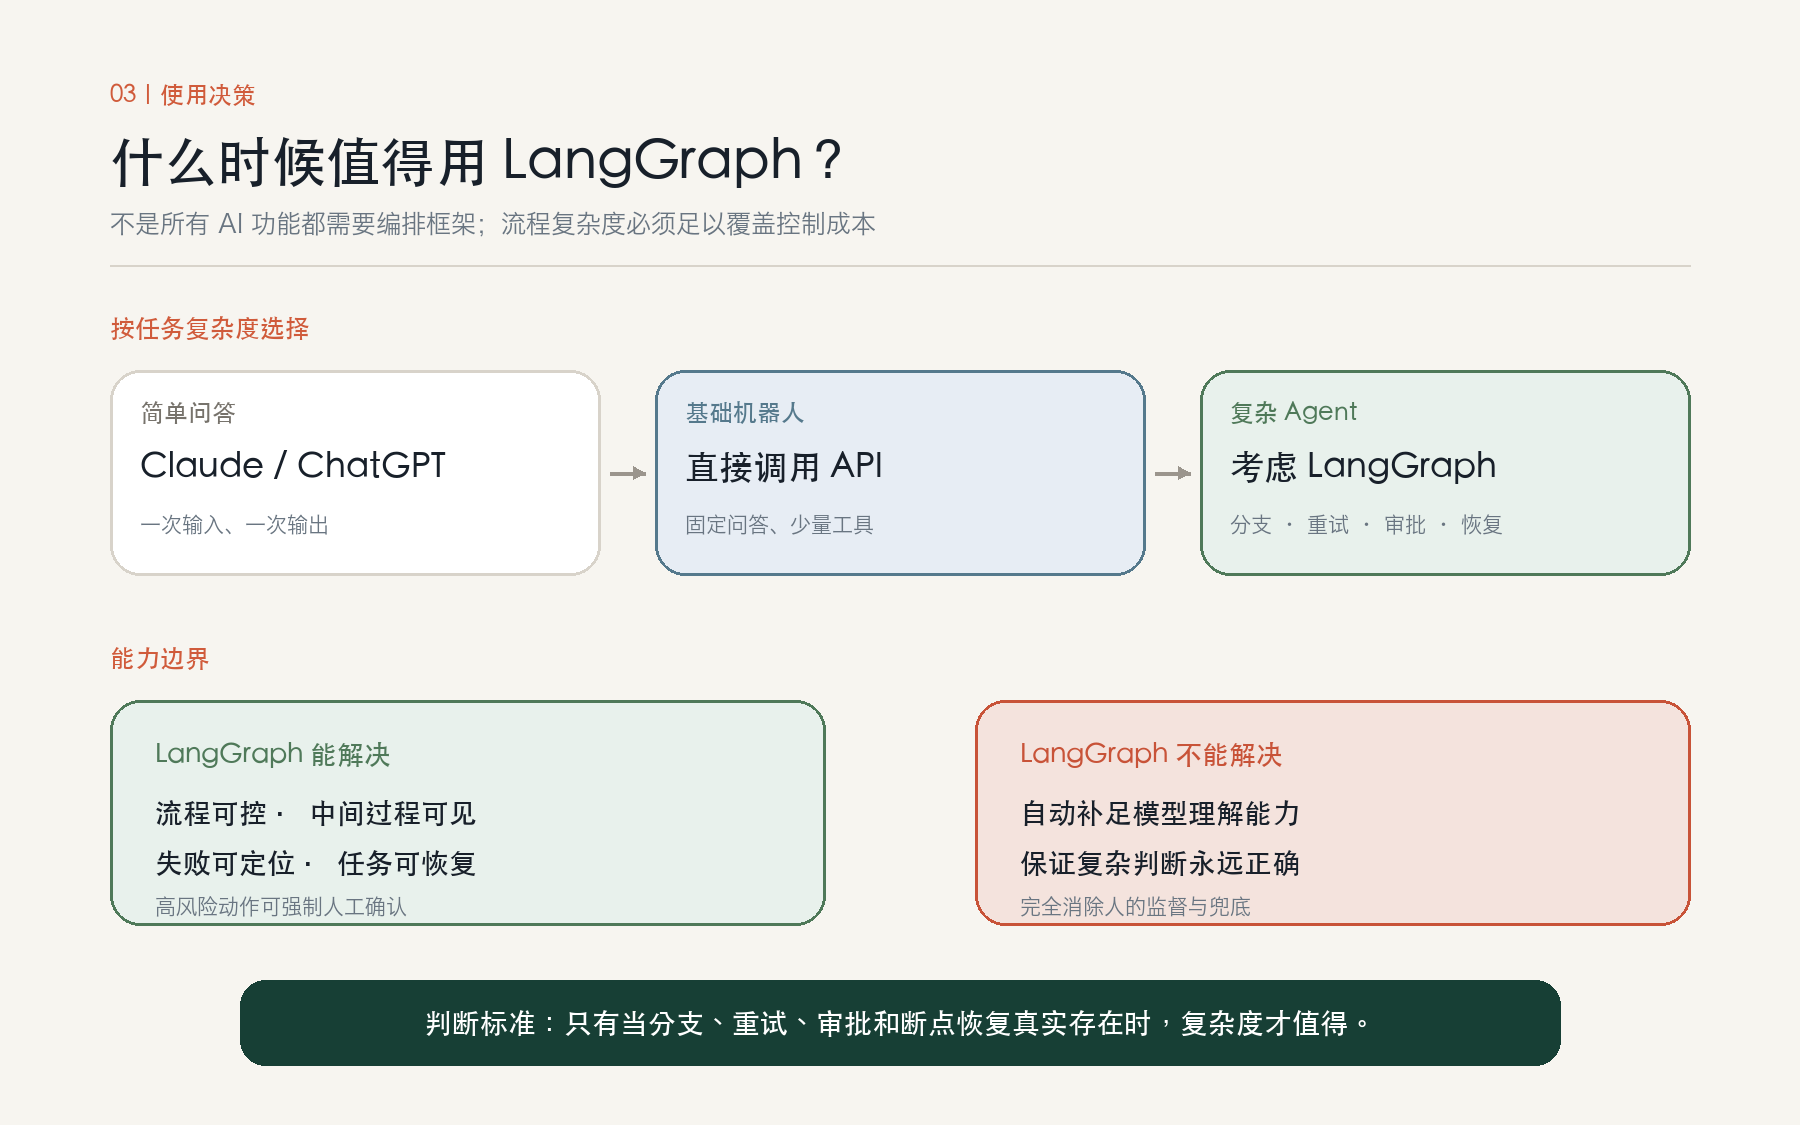Viewport: 1800px width, 1125px height.
Task: Click the section label "03 | 使用决策"
Action: tap(182, 94)
